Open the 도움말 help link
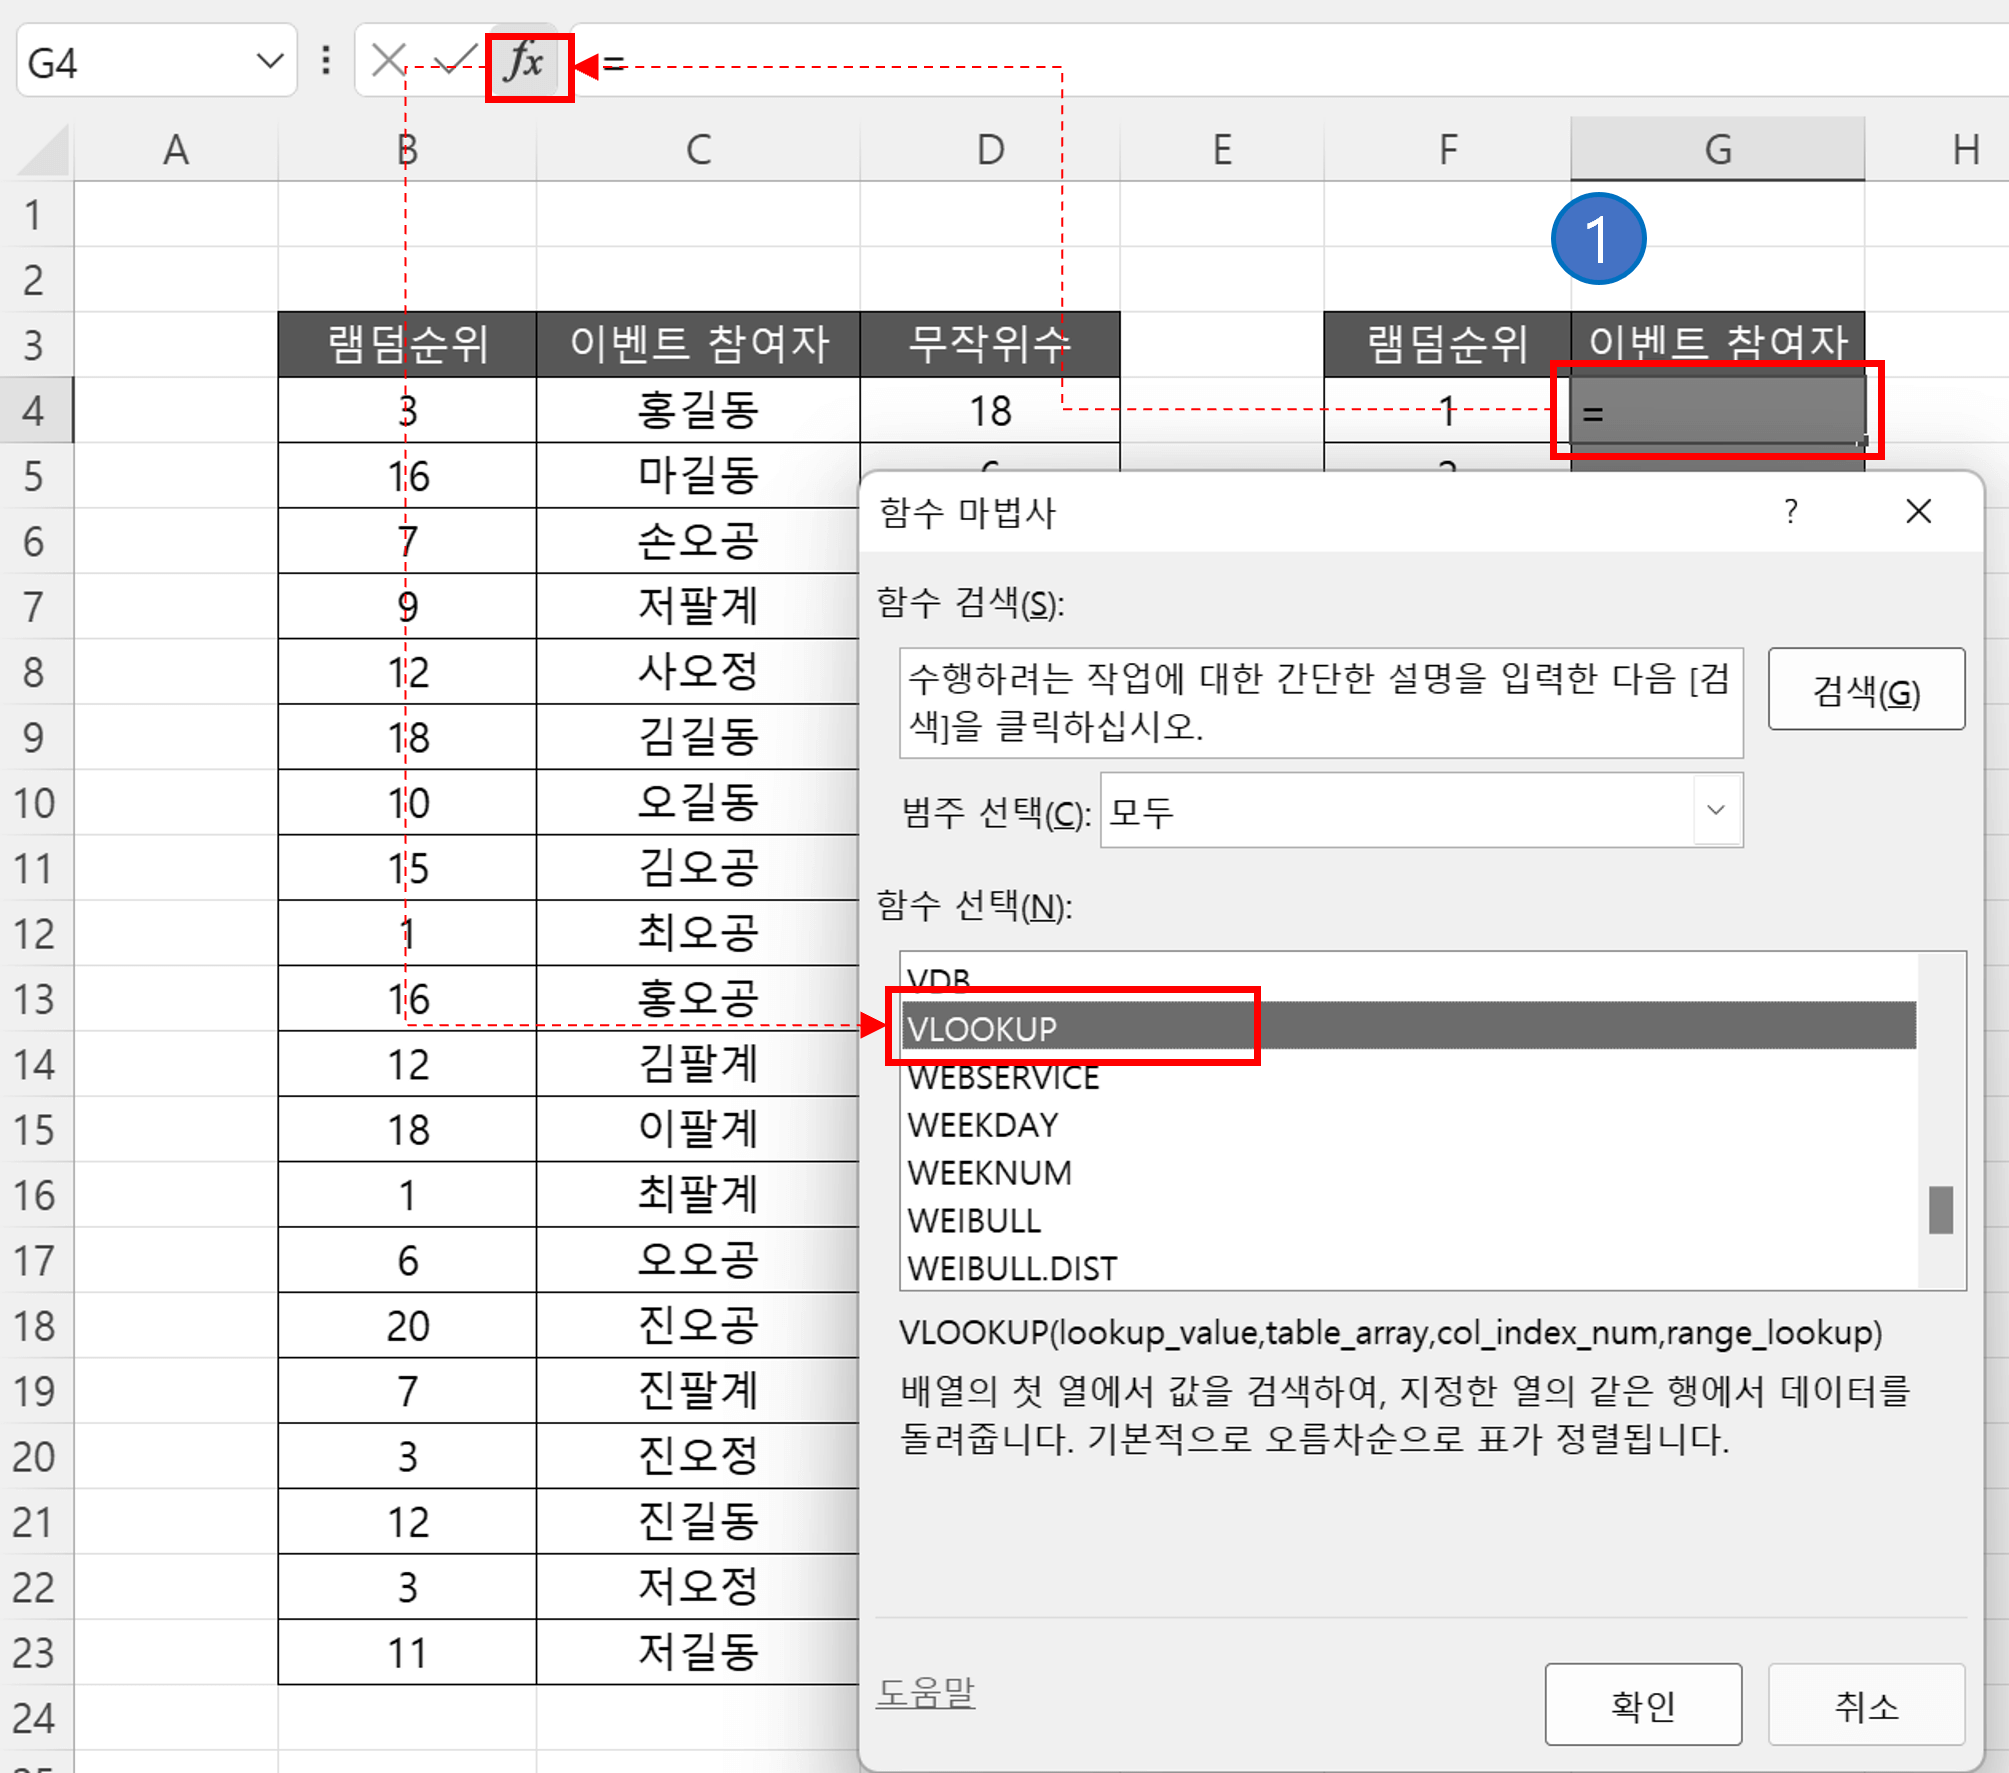2009x1773 pixels. pos(926,1693)
